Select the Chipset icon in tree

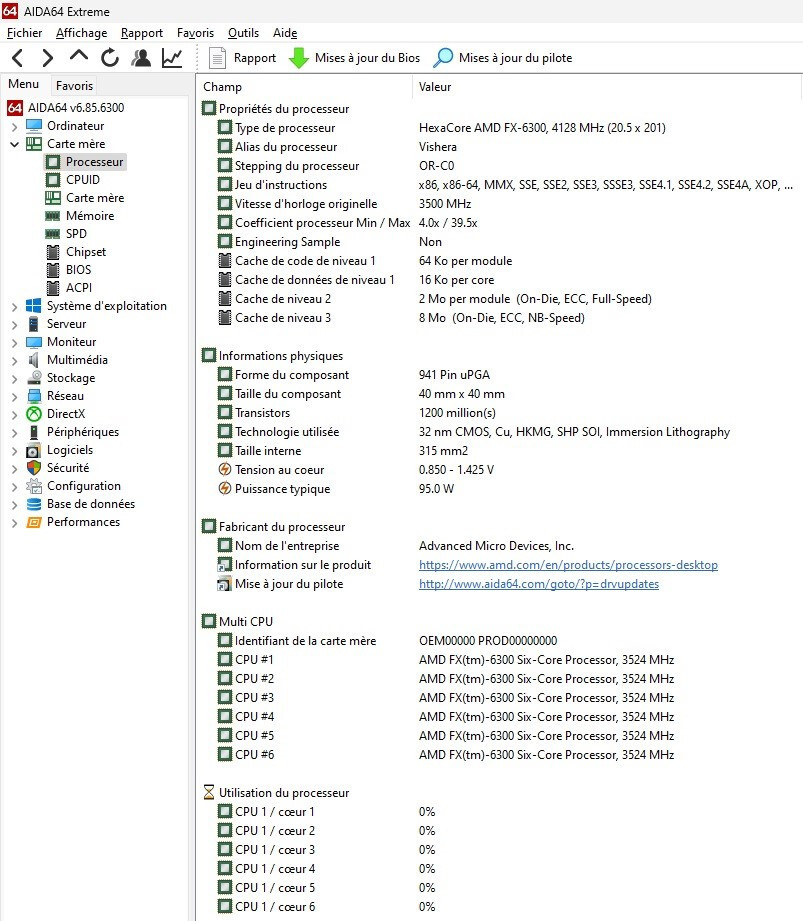click(53, 252)
